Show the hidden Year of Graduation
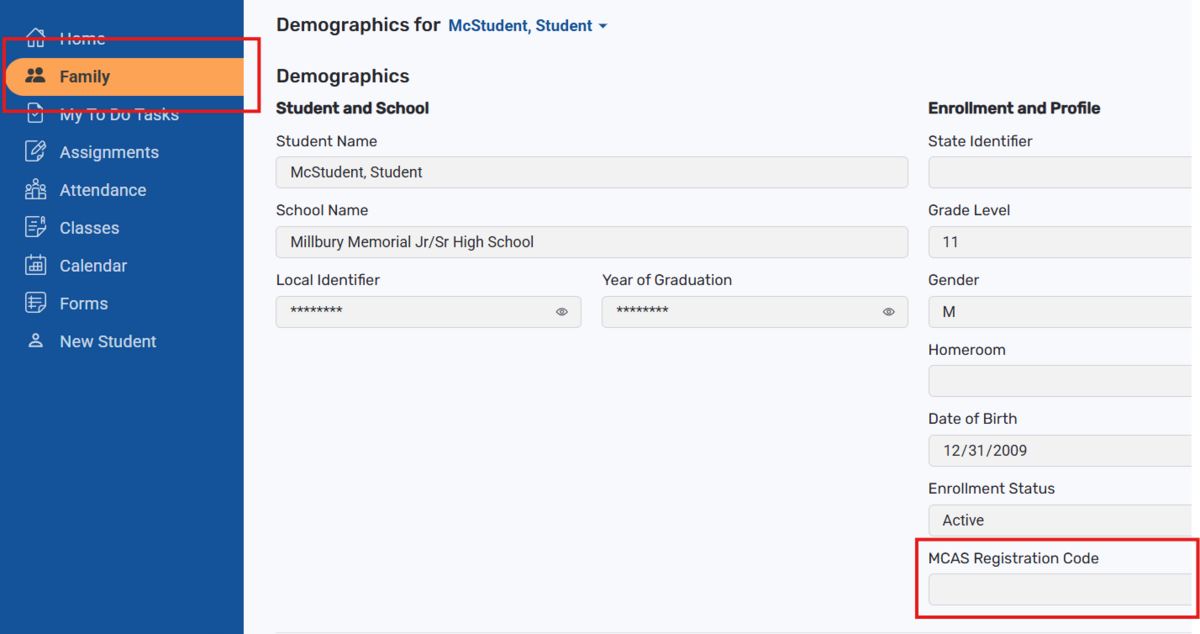1200x634 pixels. (x=888, y=312)
